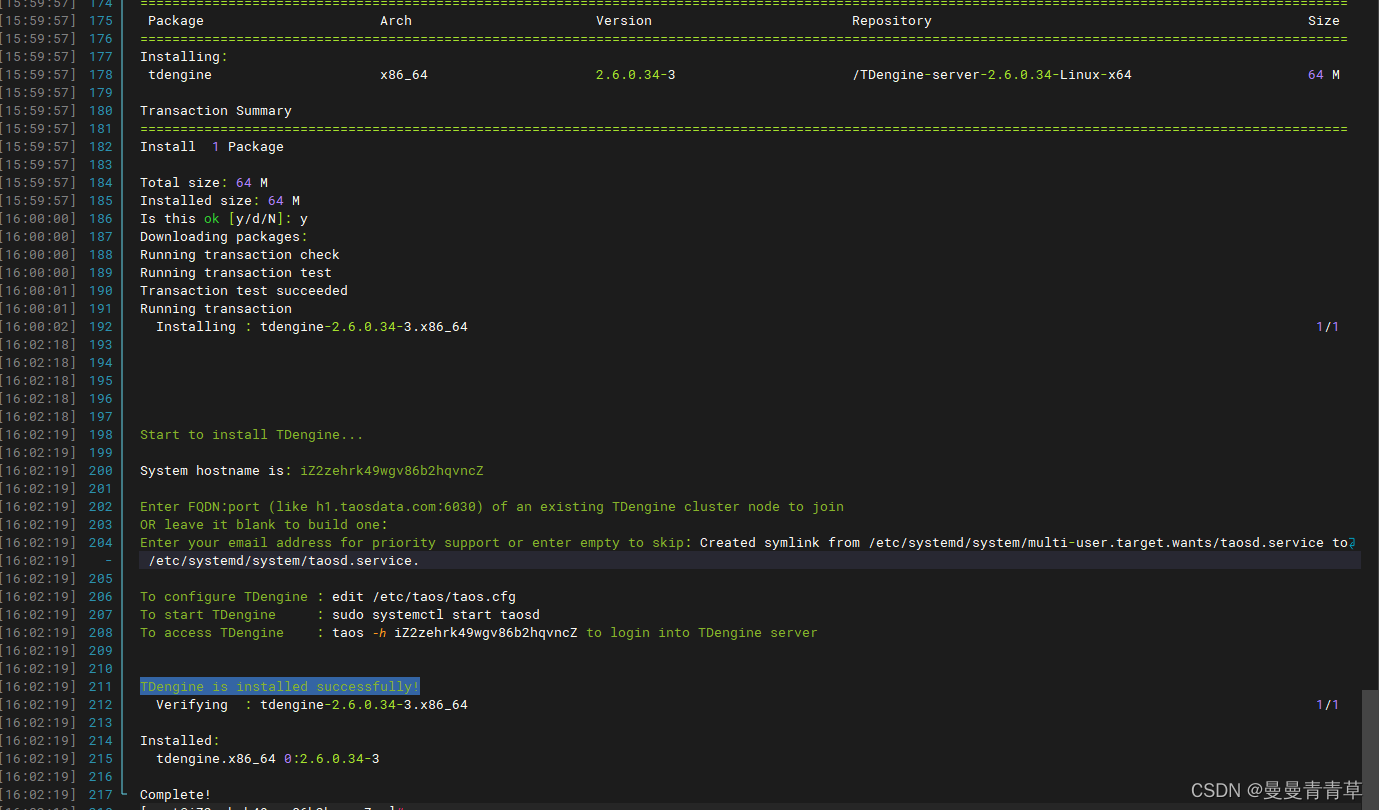Click "sudo systemctl start taosd" command text
This screenshot has width=1379, height=810.
click(436, 615)
